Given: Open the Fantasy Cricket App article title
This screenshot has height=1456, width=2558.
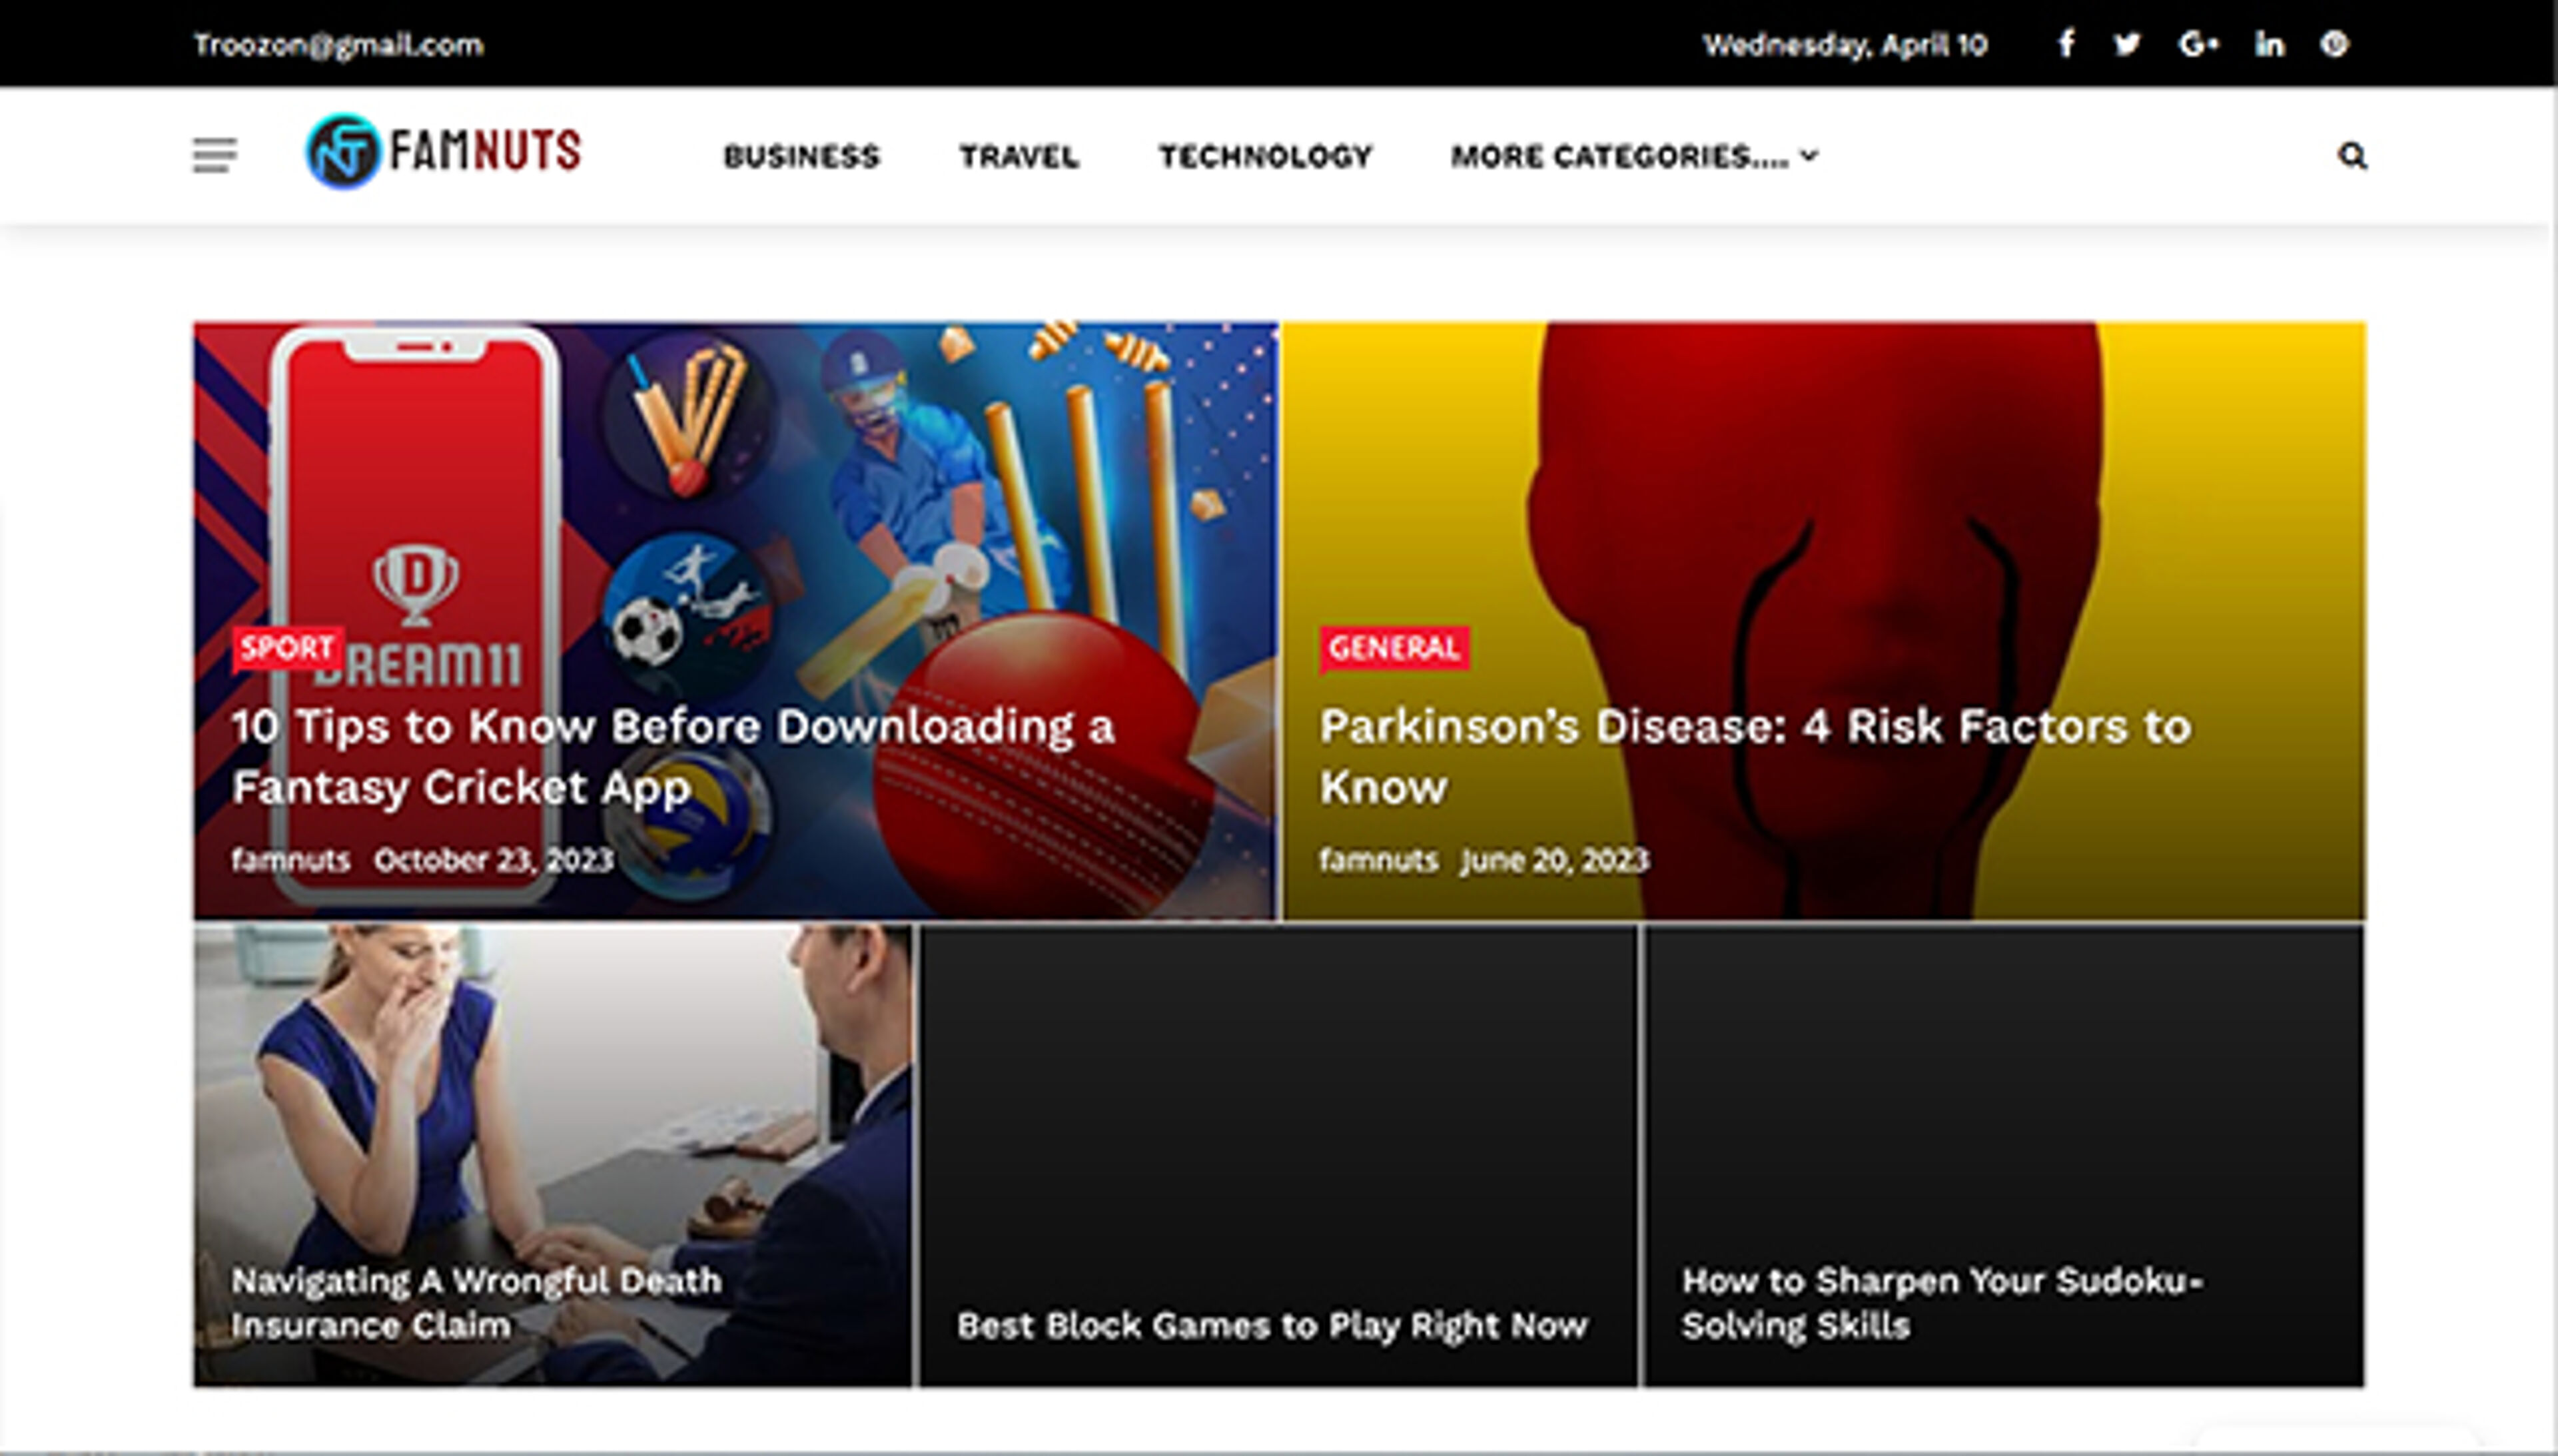Looking at the screenshot, I should 672,756.
